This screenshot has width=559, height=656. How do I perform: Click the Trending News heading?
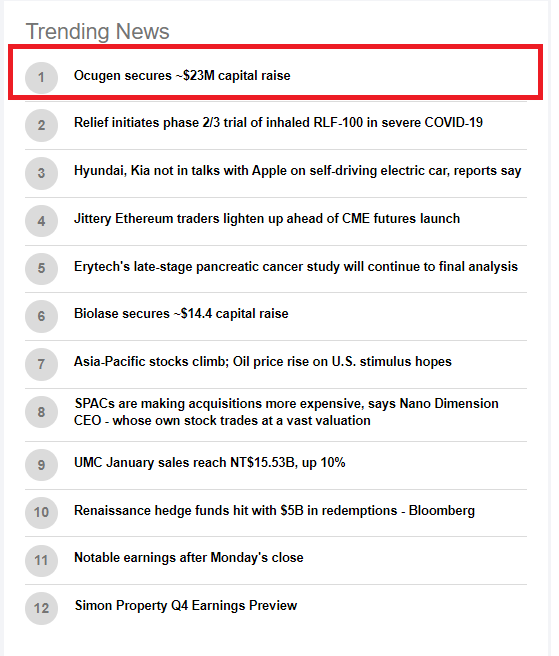click(97, 31)
